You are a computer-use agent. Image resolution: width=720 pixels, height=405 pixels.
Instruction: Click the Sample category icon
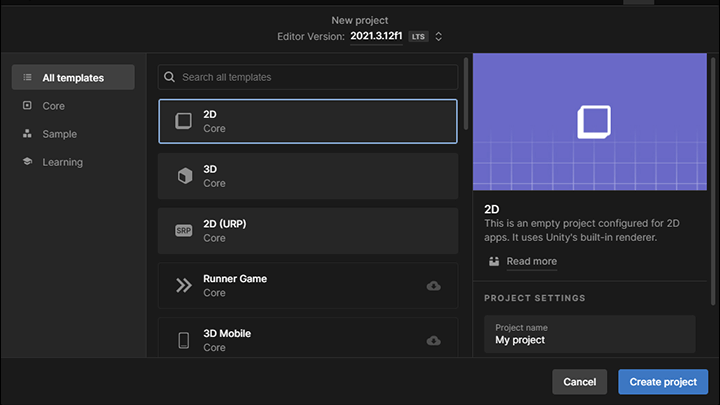pos(27,133)
